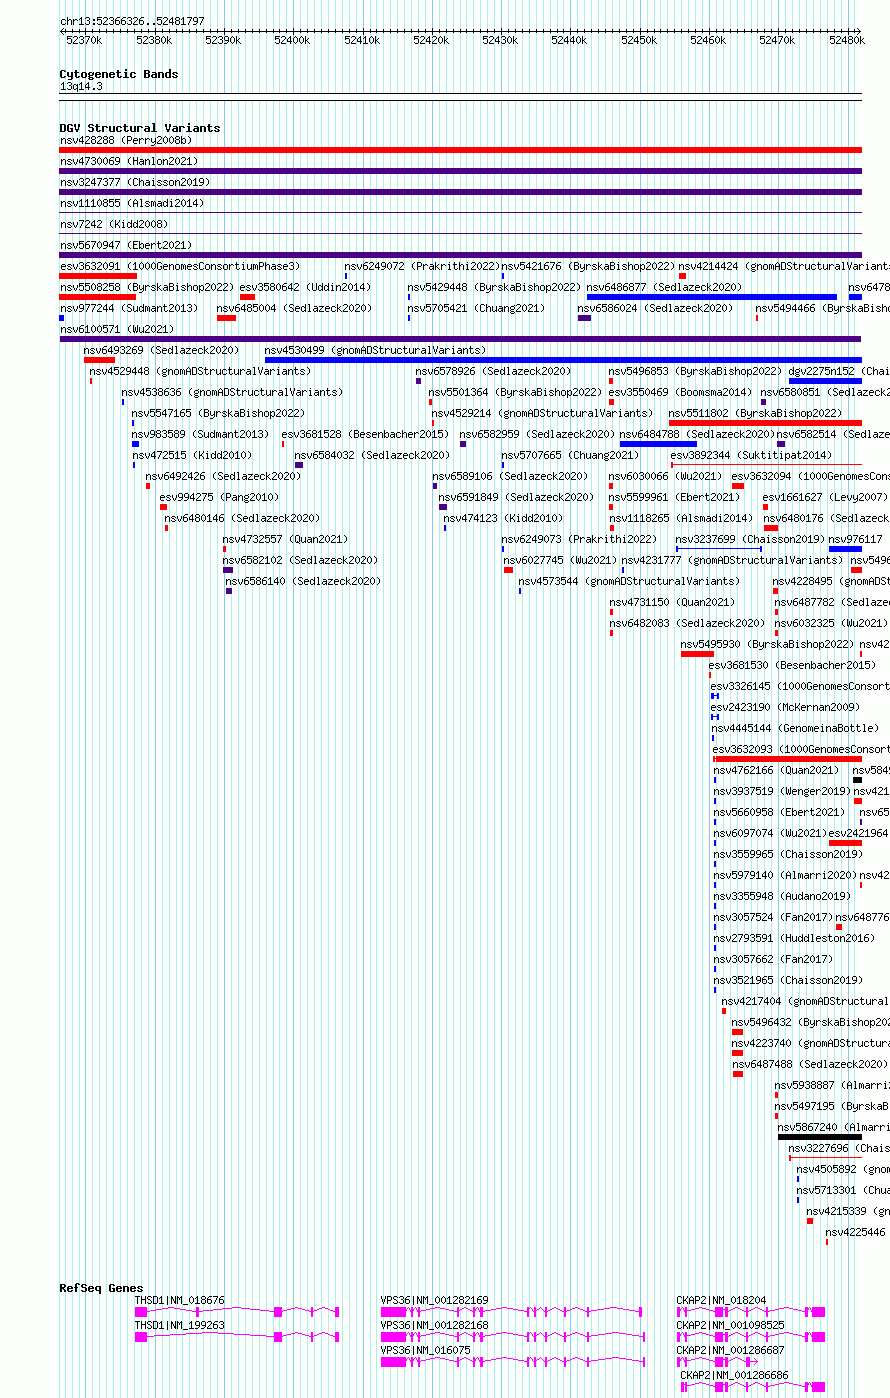Screen dimensions: 890x1398
Task: Click the nsv6493269 (Sedlazeck2020) label
Action: pyautogui.click(x=162, y=350)
